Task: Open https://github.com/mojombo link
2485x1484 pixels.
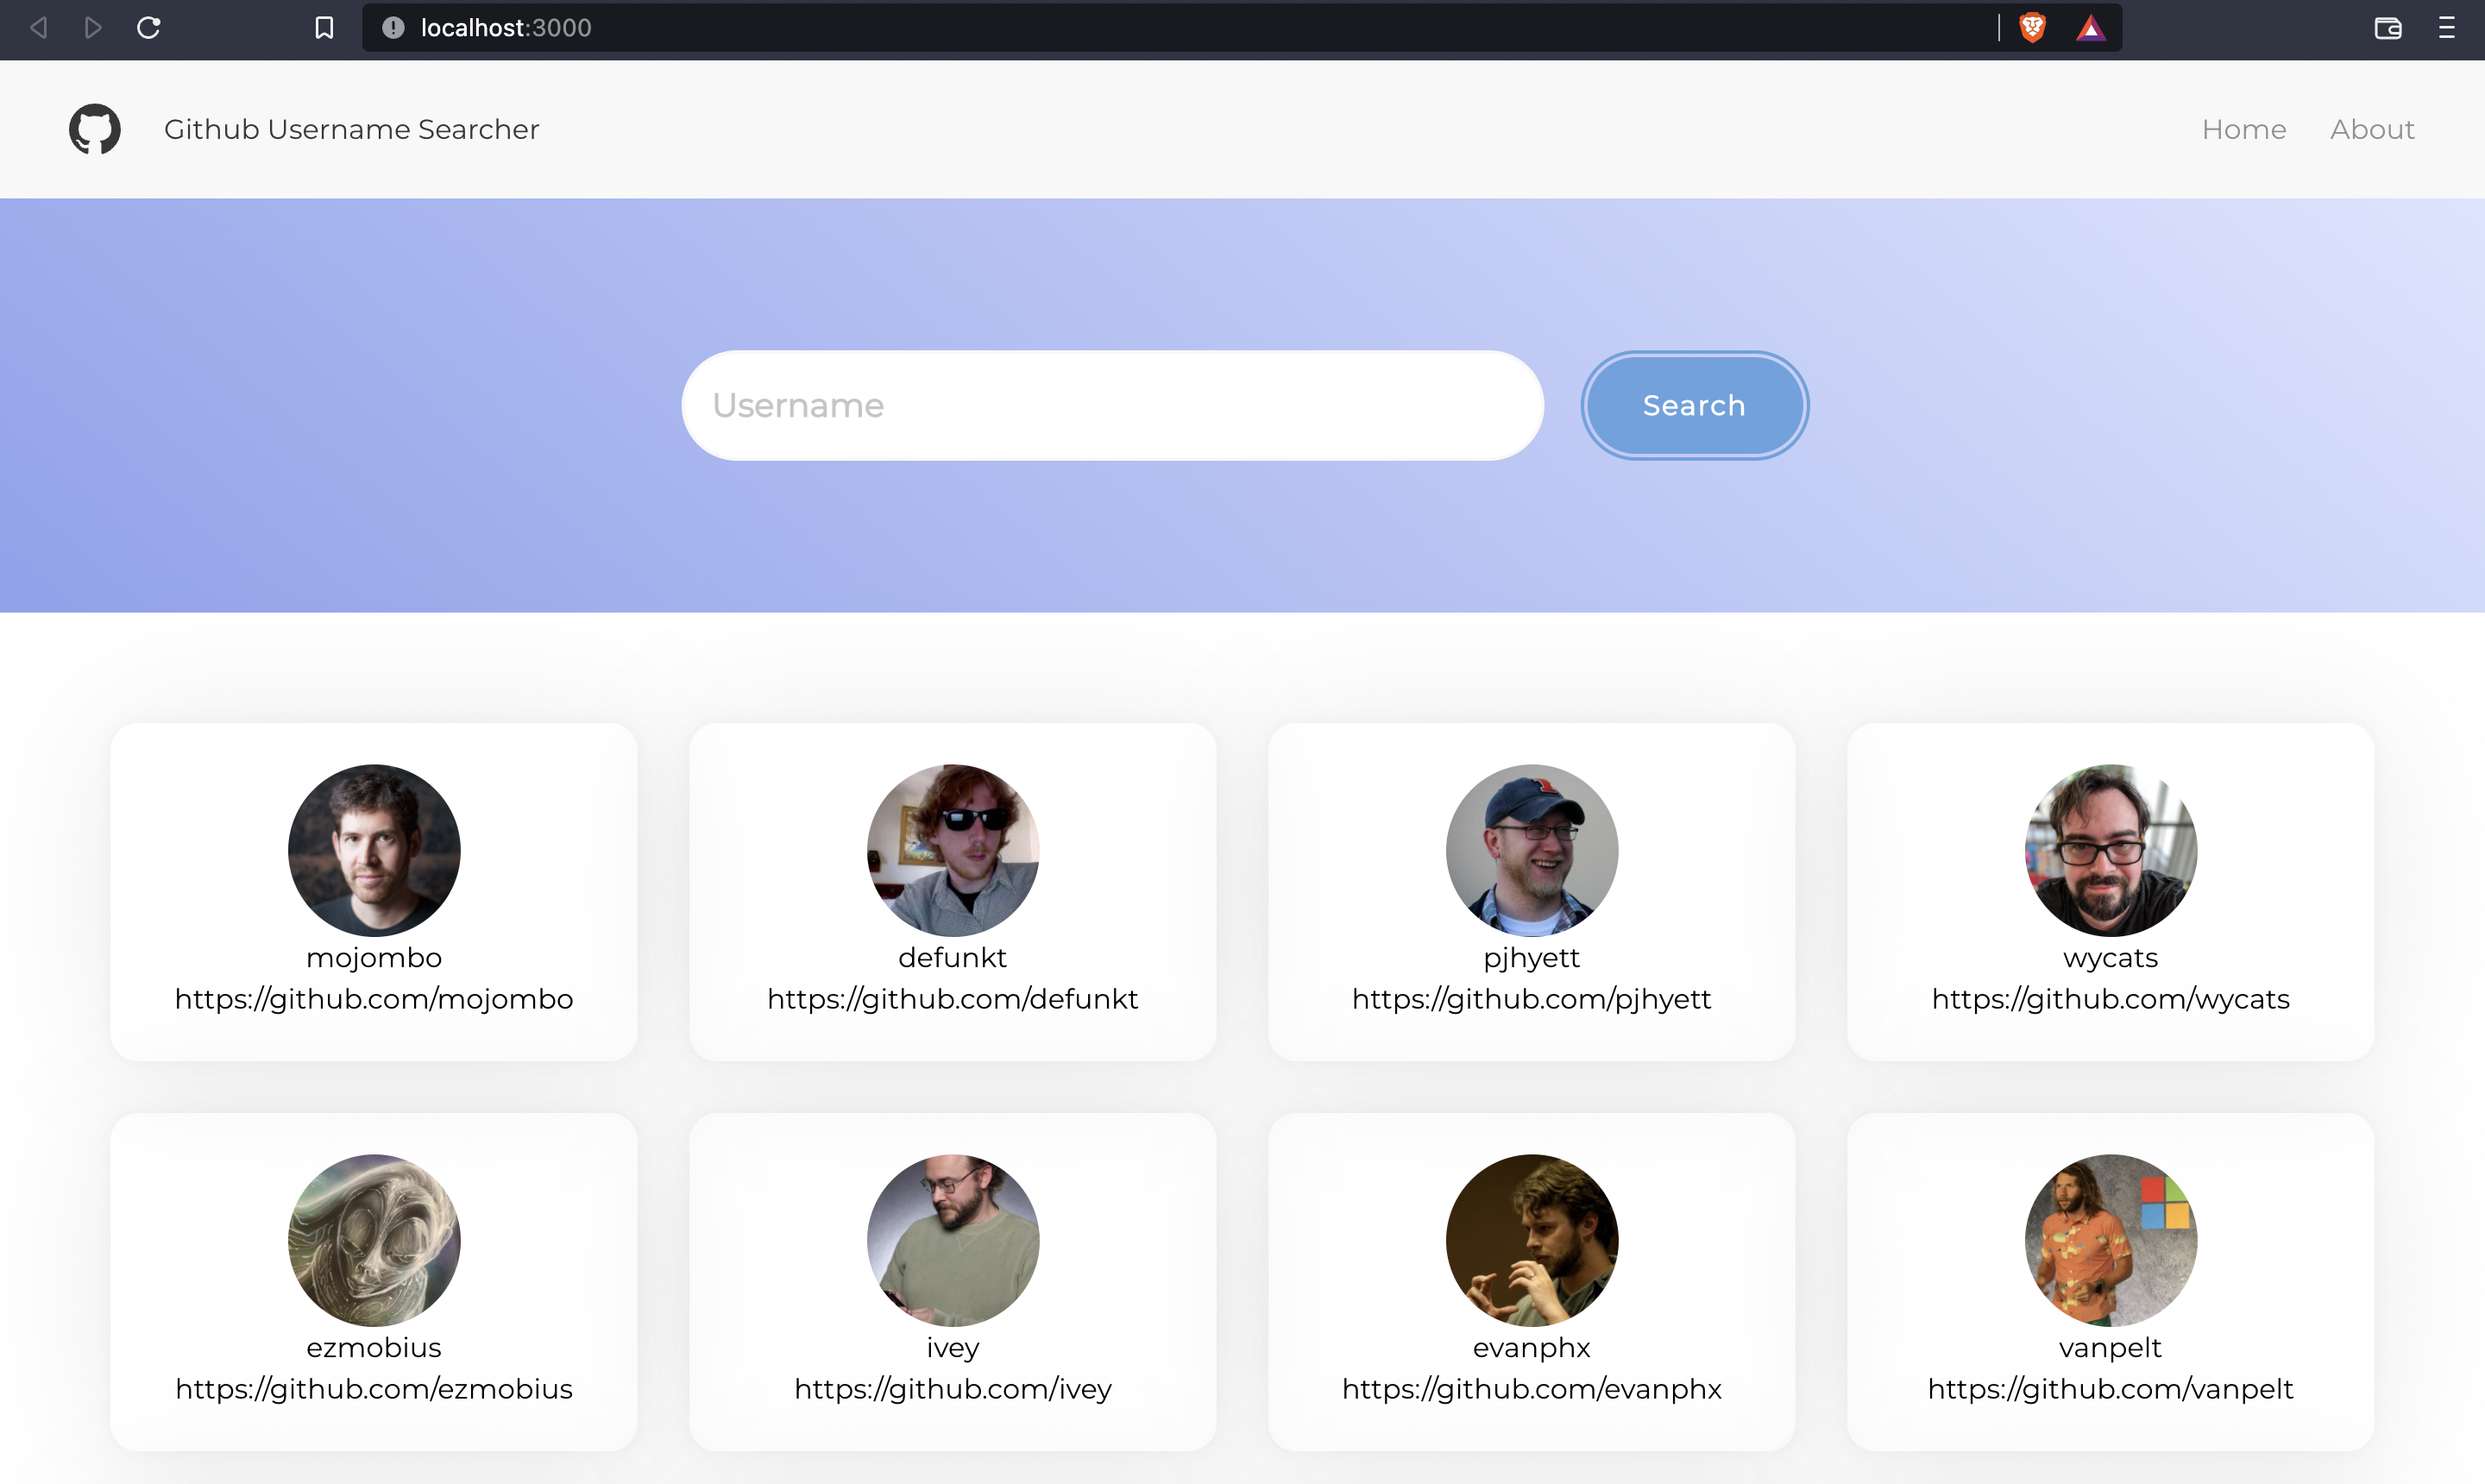Action: click(x=374, y=999)
